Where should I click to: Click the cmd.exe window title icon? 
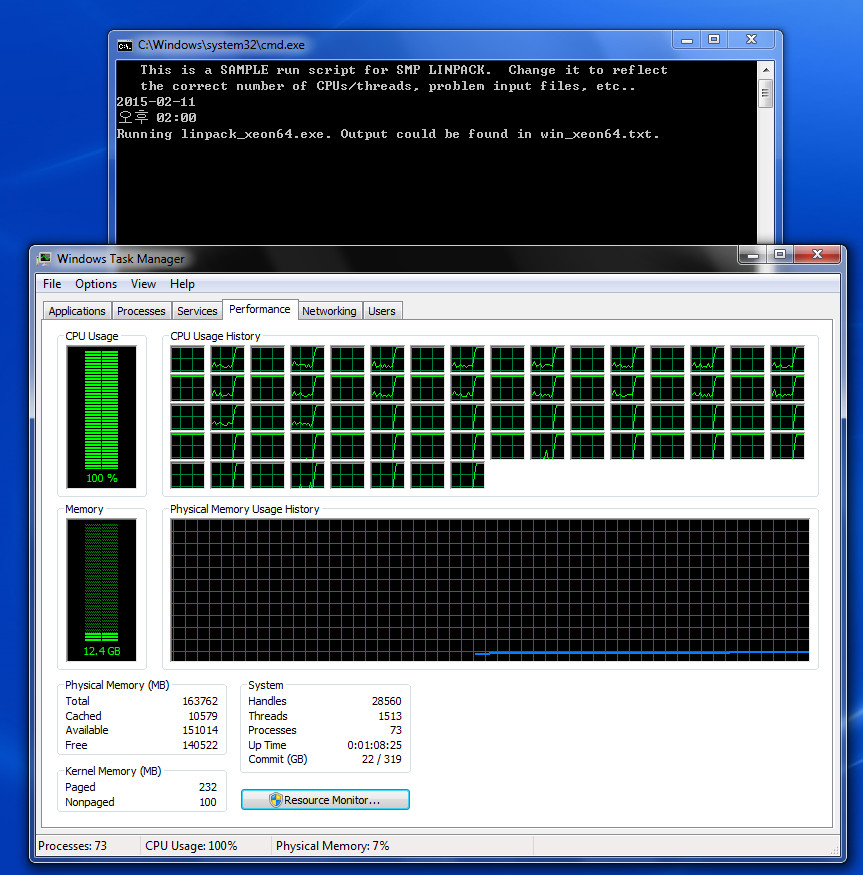click(x=124, y=45)
